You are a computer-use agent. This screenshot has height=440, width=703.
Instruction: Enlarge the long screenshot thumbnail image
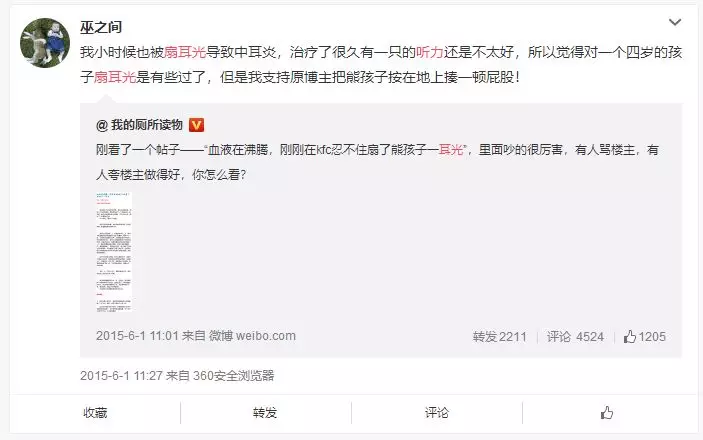(114, 252)
